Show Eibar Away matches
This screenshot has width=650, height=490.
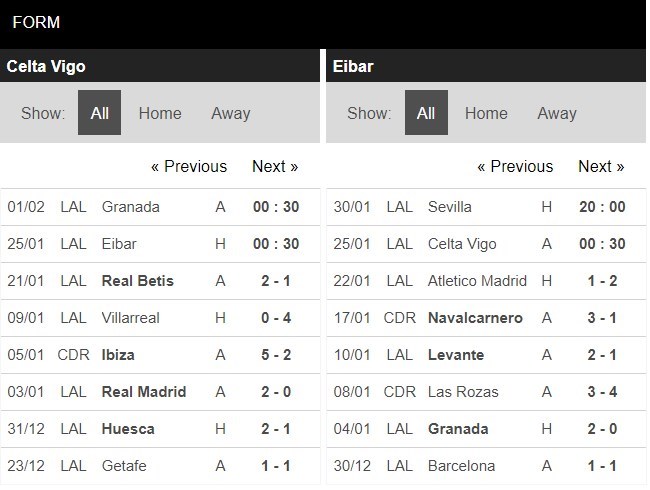click(x=557, y=113)
